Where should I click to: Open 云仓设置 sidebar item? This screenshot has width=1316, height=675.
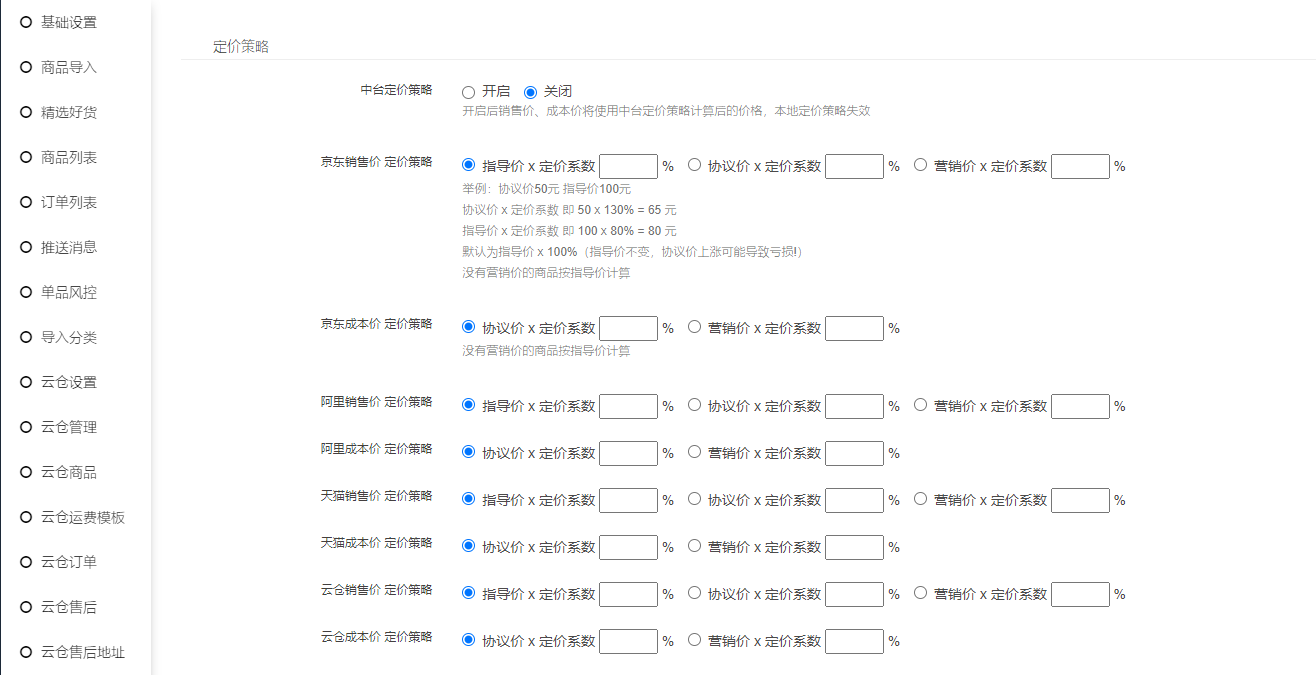click(69, 382)
